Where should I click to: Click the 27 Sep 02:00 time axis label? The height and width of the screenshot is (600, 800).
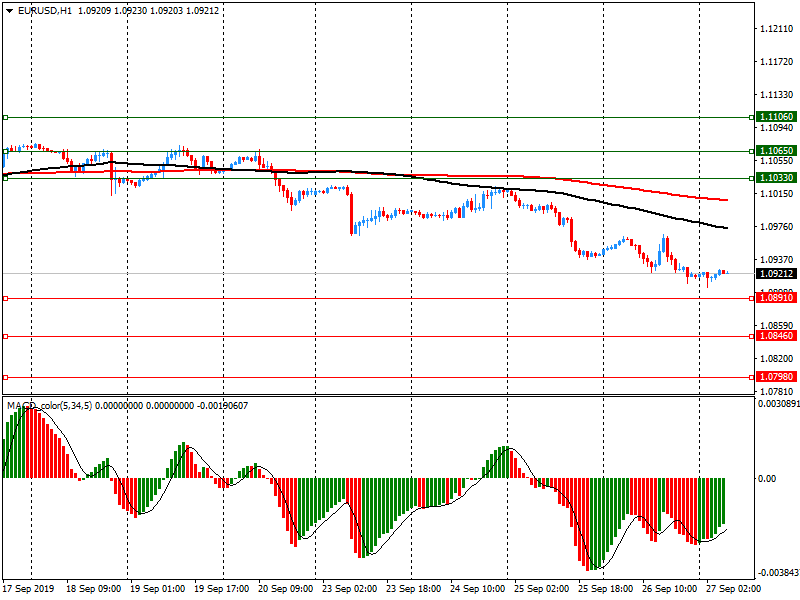click(x=733, y=589)
